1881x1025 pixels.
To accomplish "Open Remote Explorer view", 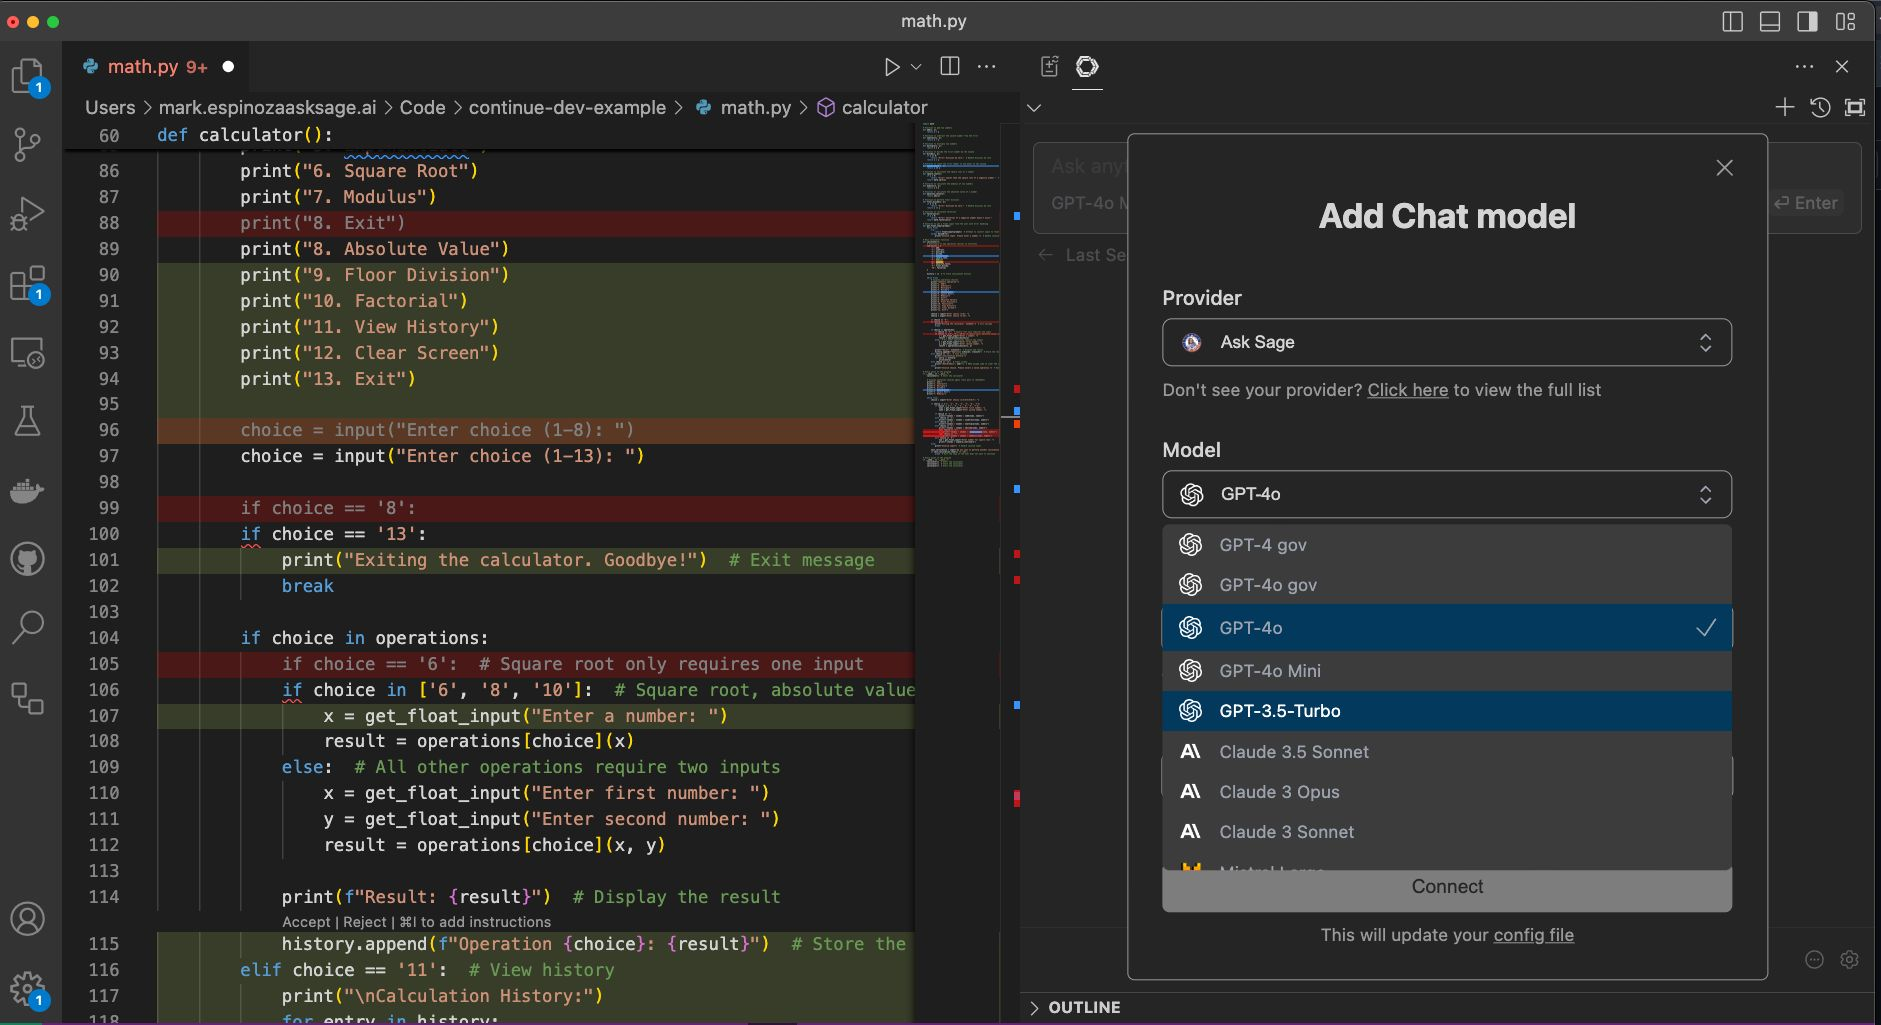I will tap(28, 353).
